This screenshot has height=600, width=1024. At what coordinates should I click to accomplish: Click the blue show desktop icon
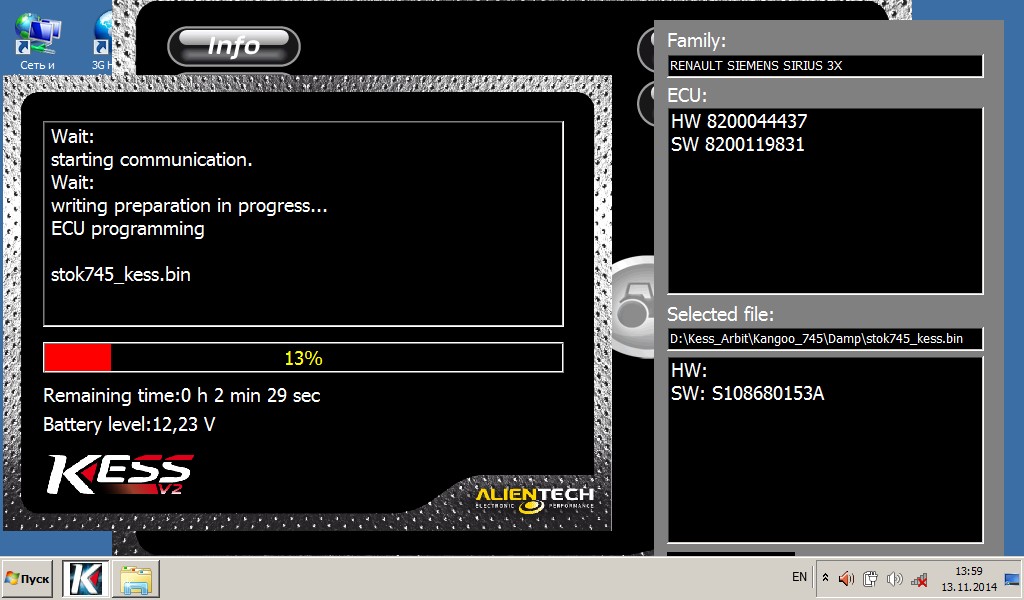(1012, 579)
